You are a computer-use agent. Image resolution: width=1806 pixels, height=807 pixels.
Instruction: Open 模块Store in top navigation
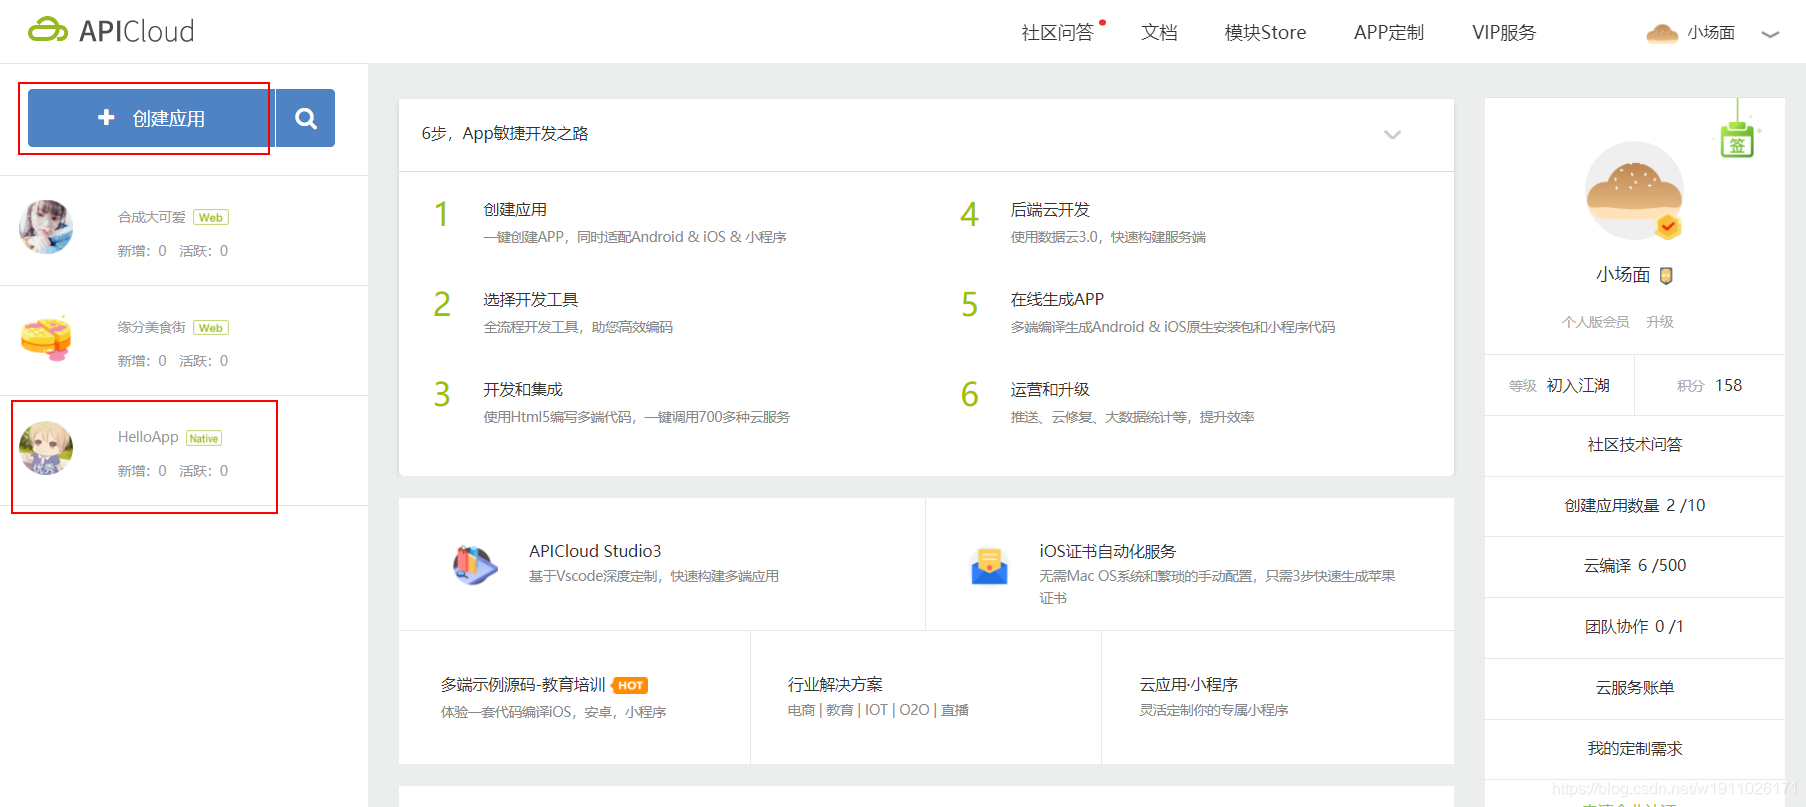(x=1265, y=32)
